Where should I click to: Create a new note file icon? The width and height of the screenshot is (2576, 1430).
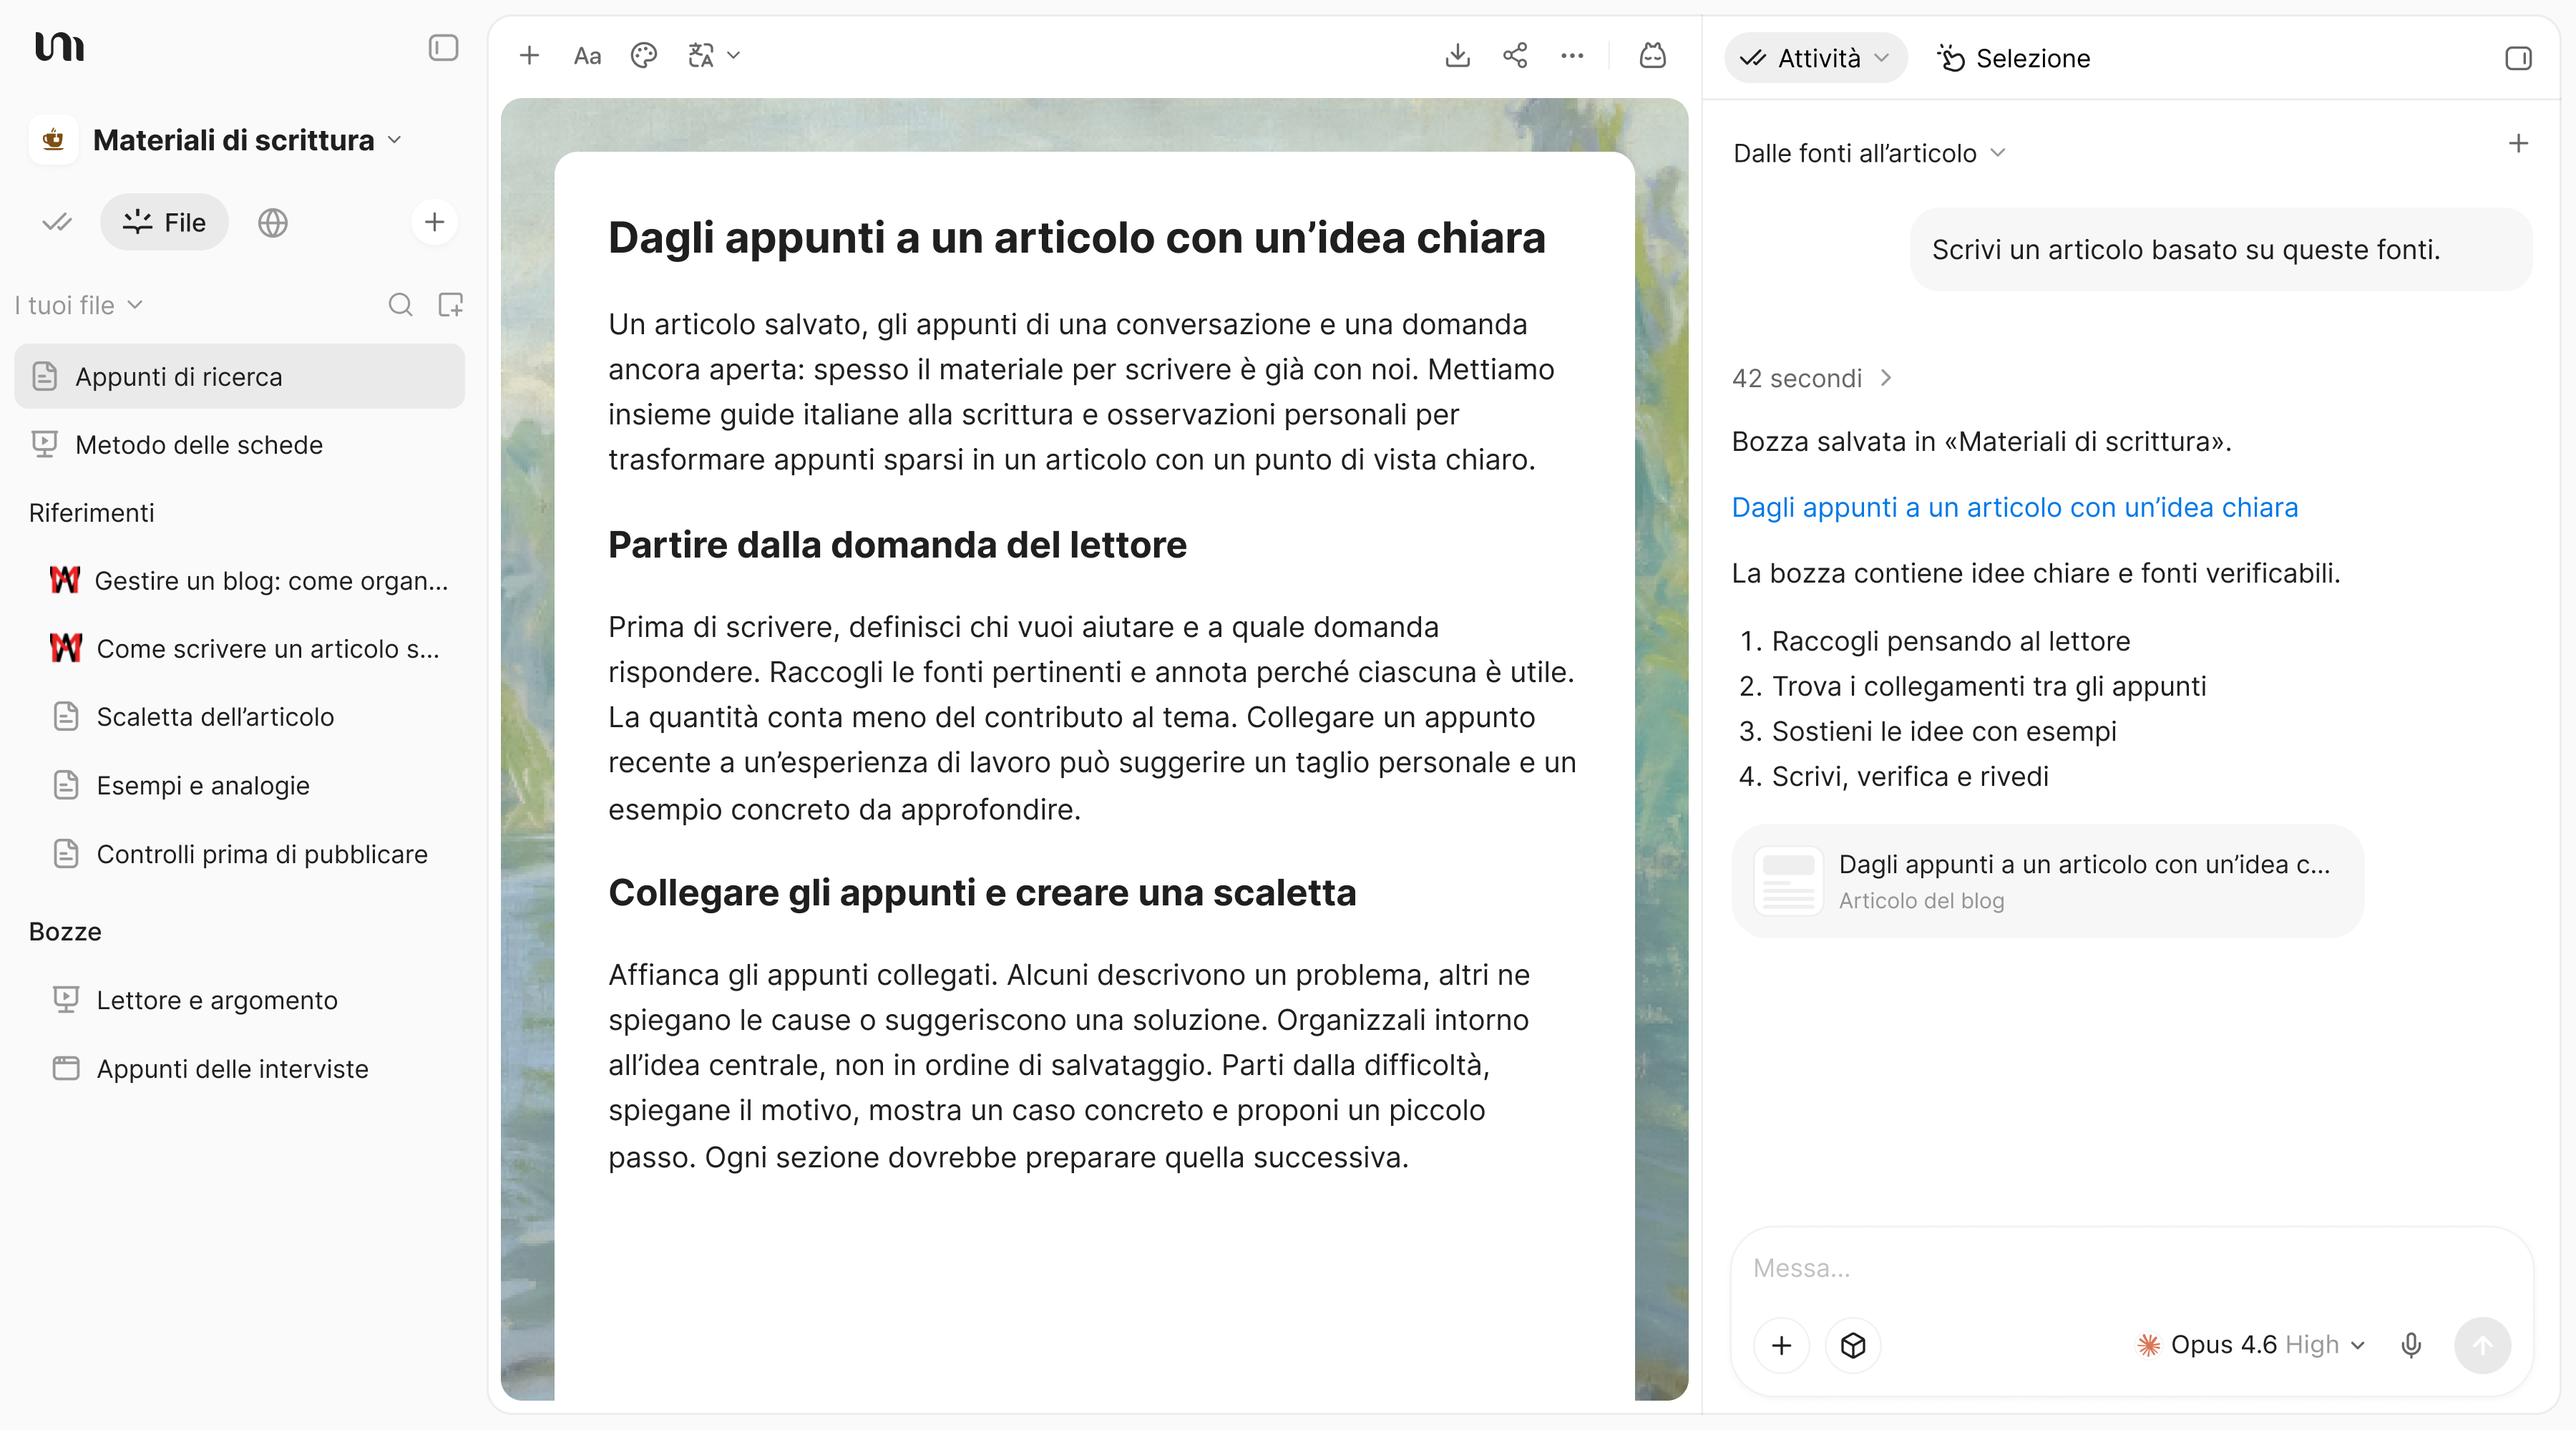(x=451, y=305)
